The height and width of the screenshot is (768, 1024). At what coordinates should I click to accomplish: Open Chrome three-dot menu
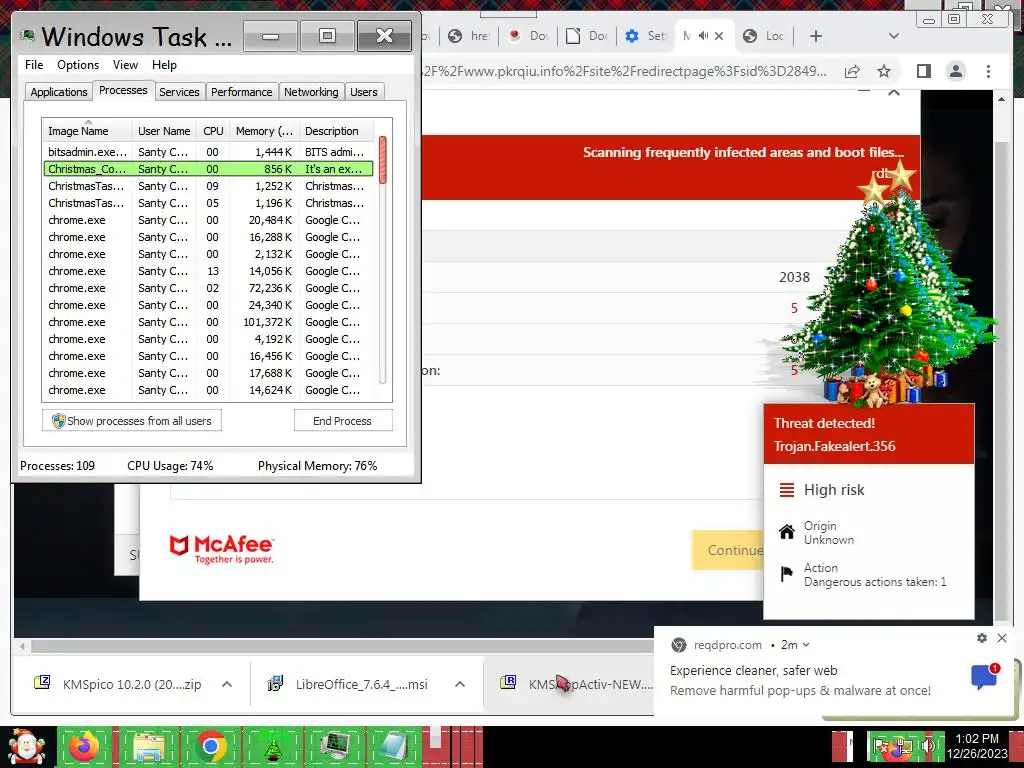coord(988,71)
